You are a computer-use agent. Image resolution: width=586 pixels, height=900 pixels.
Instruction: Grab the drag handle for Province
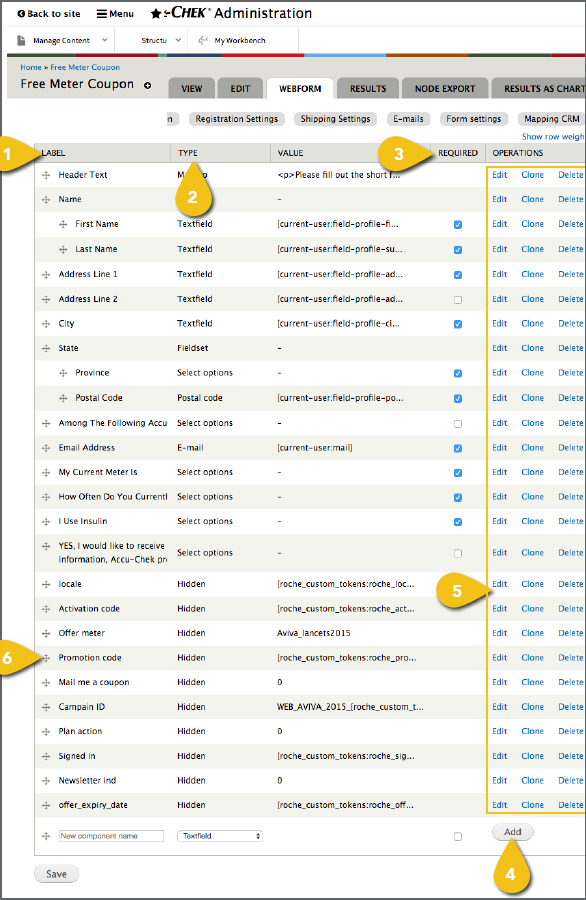63,373
